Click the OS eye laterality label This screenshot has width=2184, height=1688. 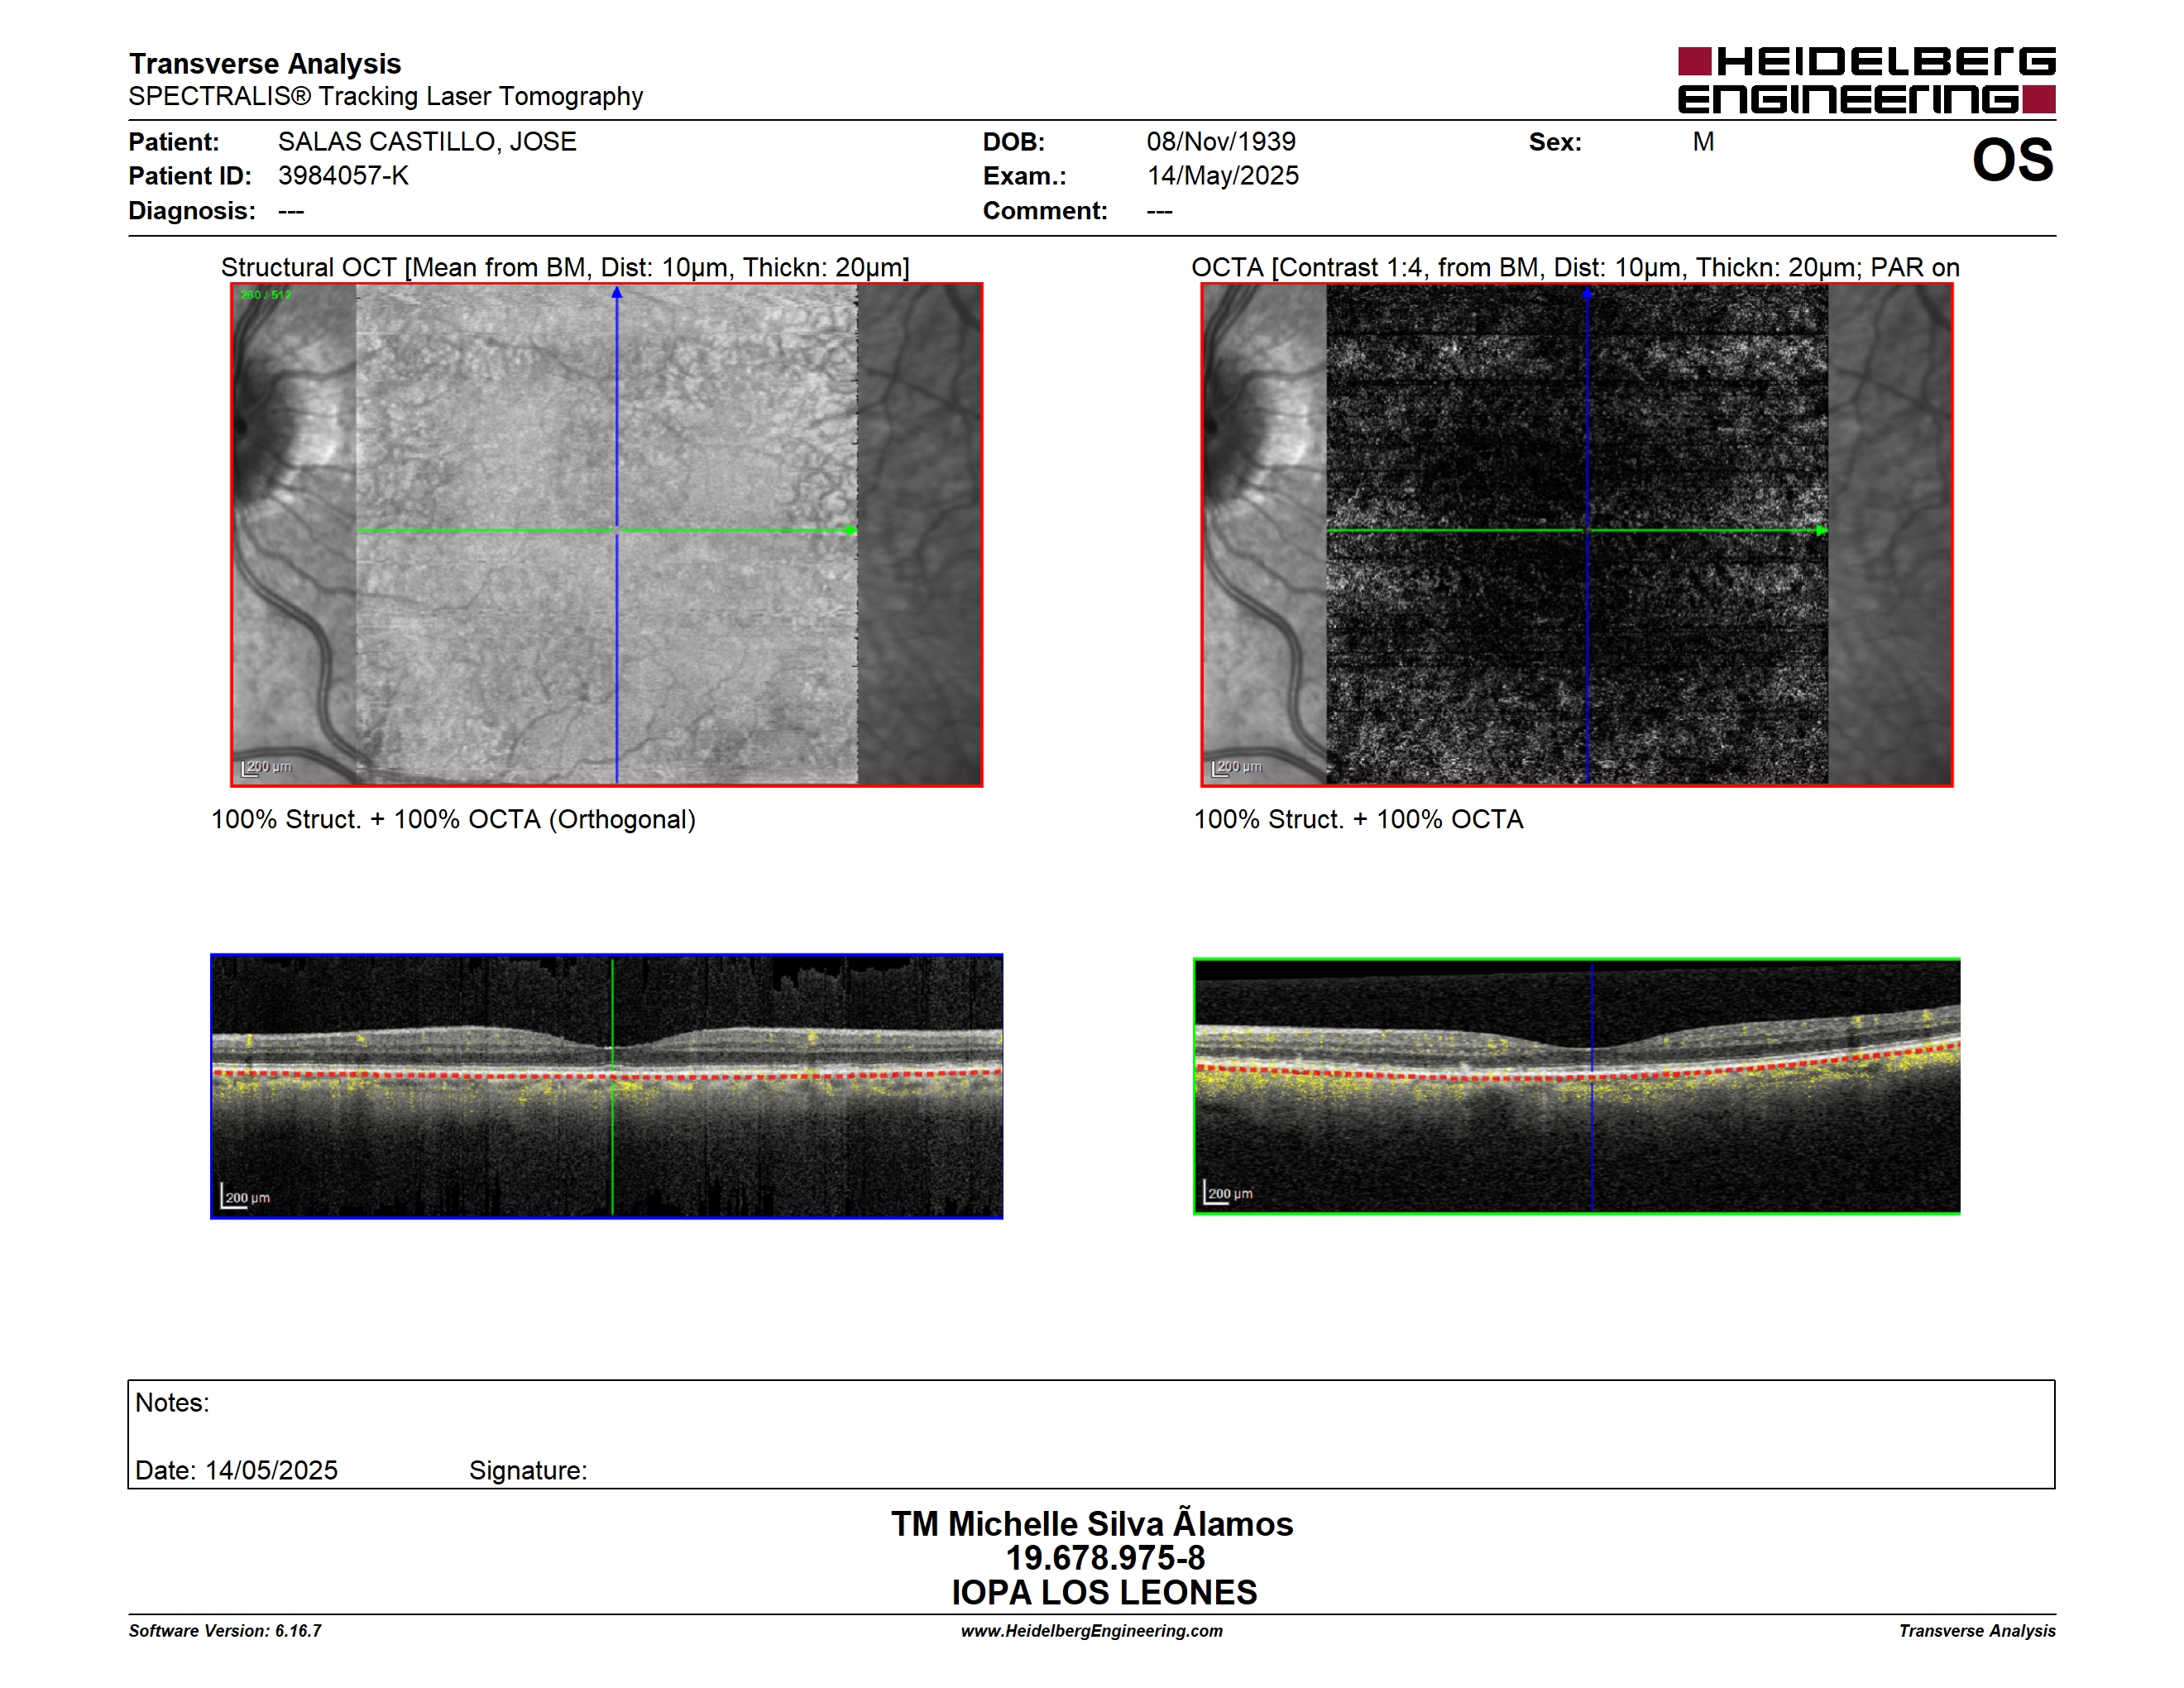[2012, 160]
